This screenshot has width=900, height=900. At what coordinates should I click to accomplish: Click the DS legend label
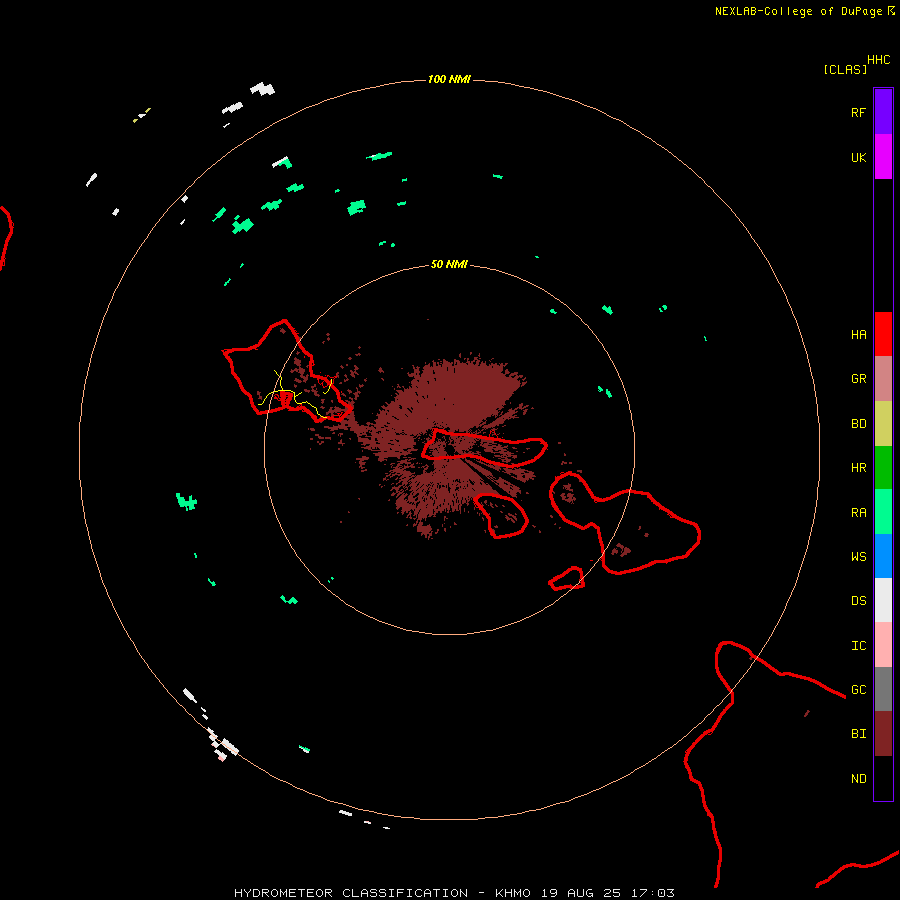click(858, 601)
